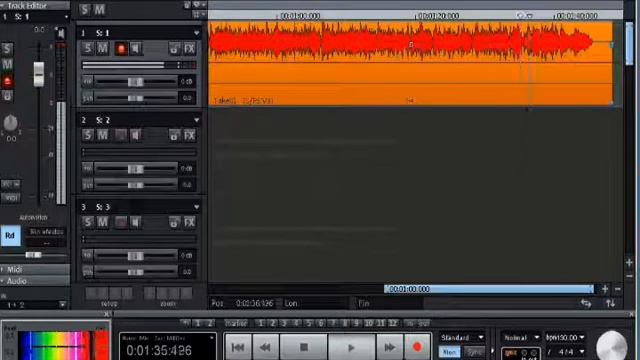
Task: Click skip to start transport button
Action: tap(238, 347)
